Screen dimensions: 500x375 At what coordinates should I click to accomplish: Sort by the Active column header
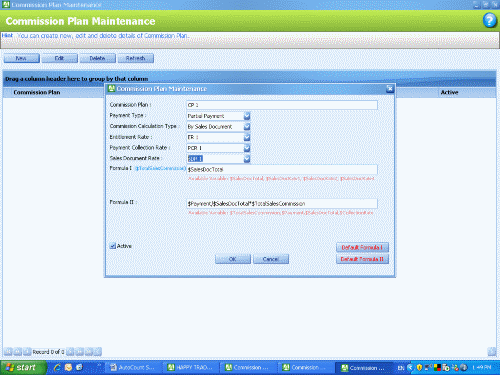[x=449, y=92]
